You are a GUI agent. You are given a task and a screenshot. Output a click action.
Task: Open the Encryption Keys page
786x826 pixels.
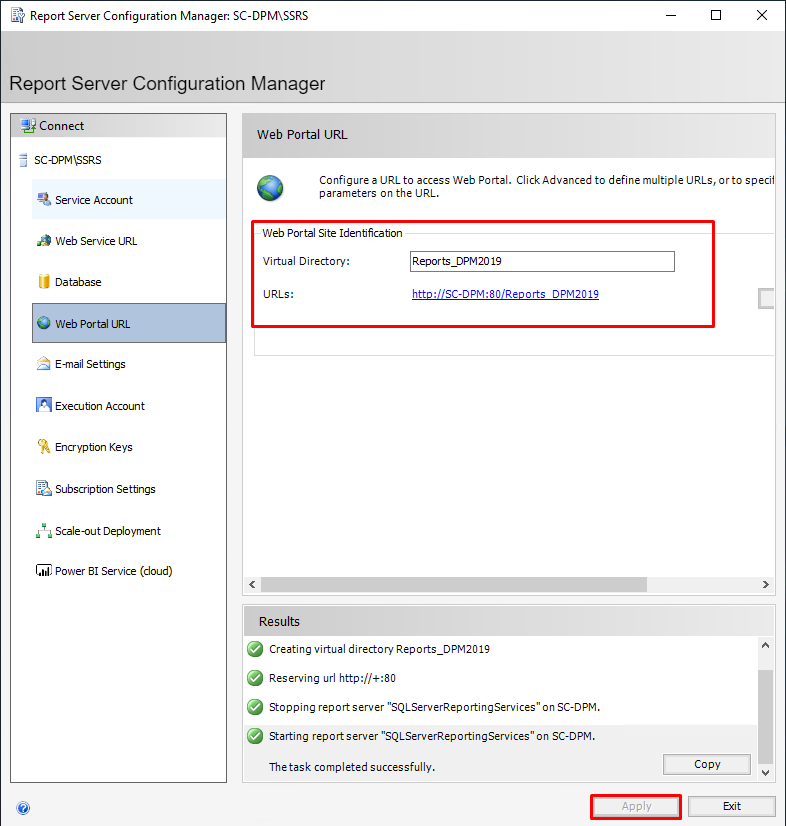pos(129,447)
